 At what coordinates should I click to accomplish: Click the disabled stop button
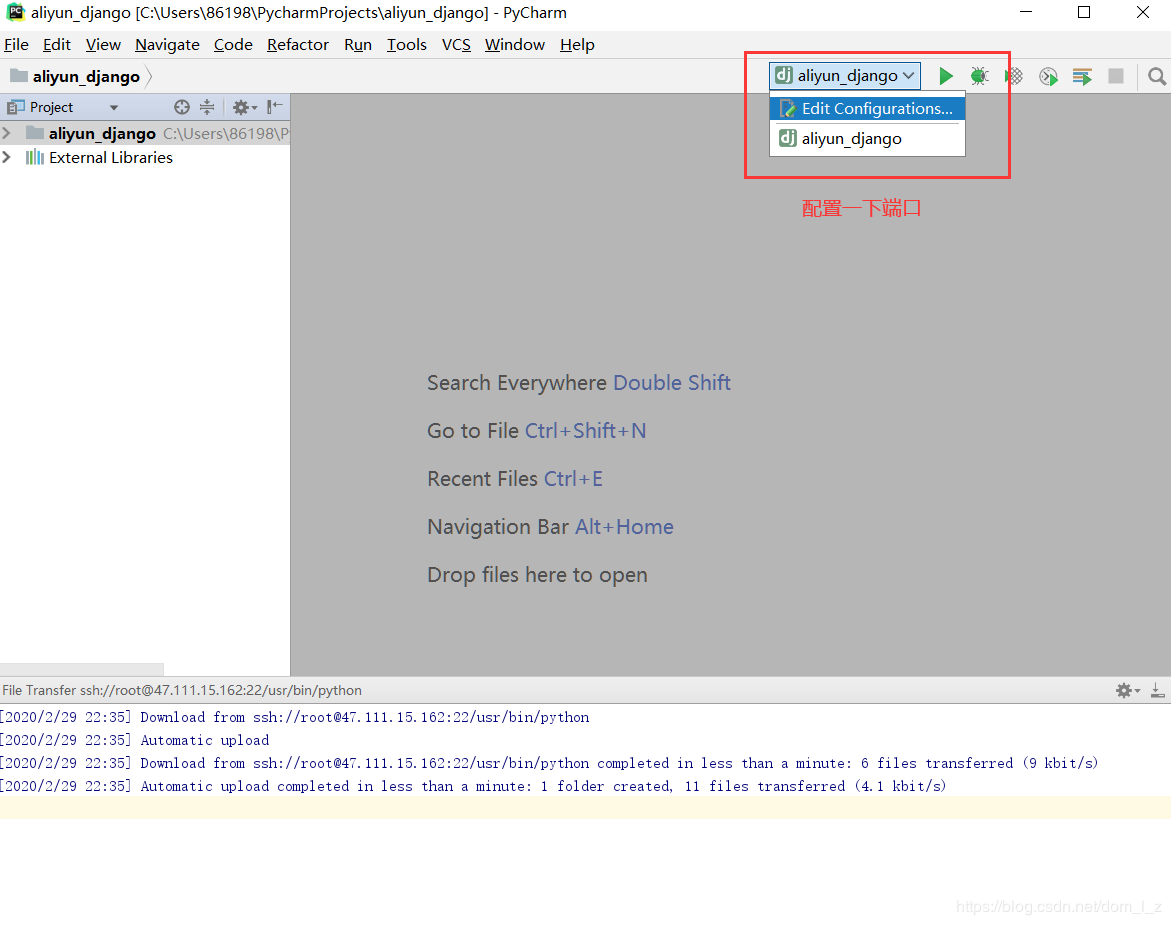(x=1116, y=76)
